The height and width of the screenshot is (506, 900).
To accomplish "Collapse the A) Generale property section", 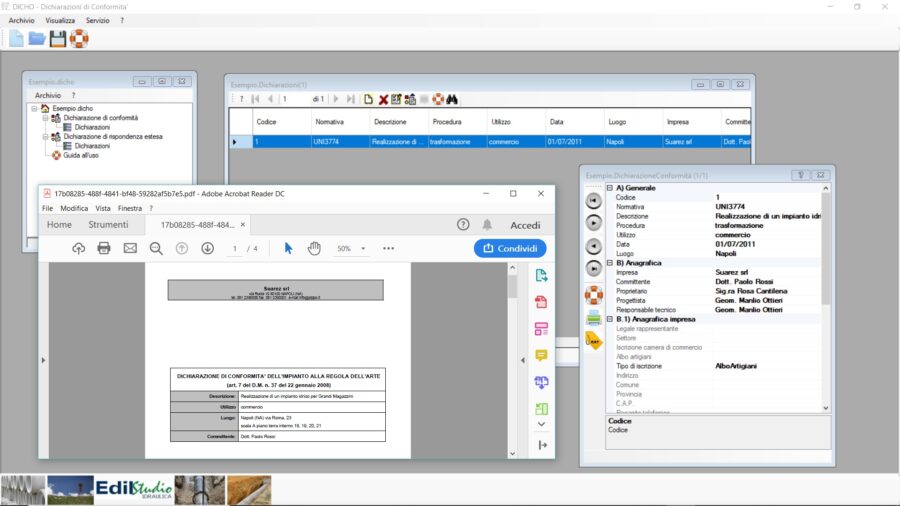I will tap(610, 188).
